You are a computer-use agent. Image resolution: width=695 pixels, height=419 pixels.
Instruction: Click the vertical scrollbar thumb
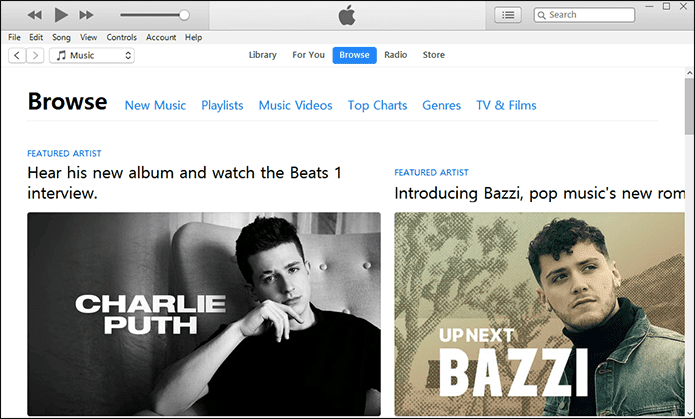tap(689, 106)
